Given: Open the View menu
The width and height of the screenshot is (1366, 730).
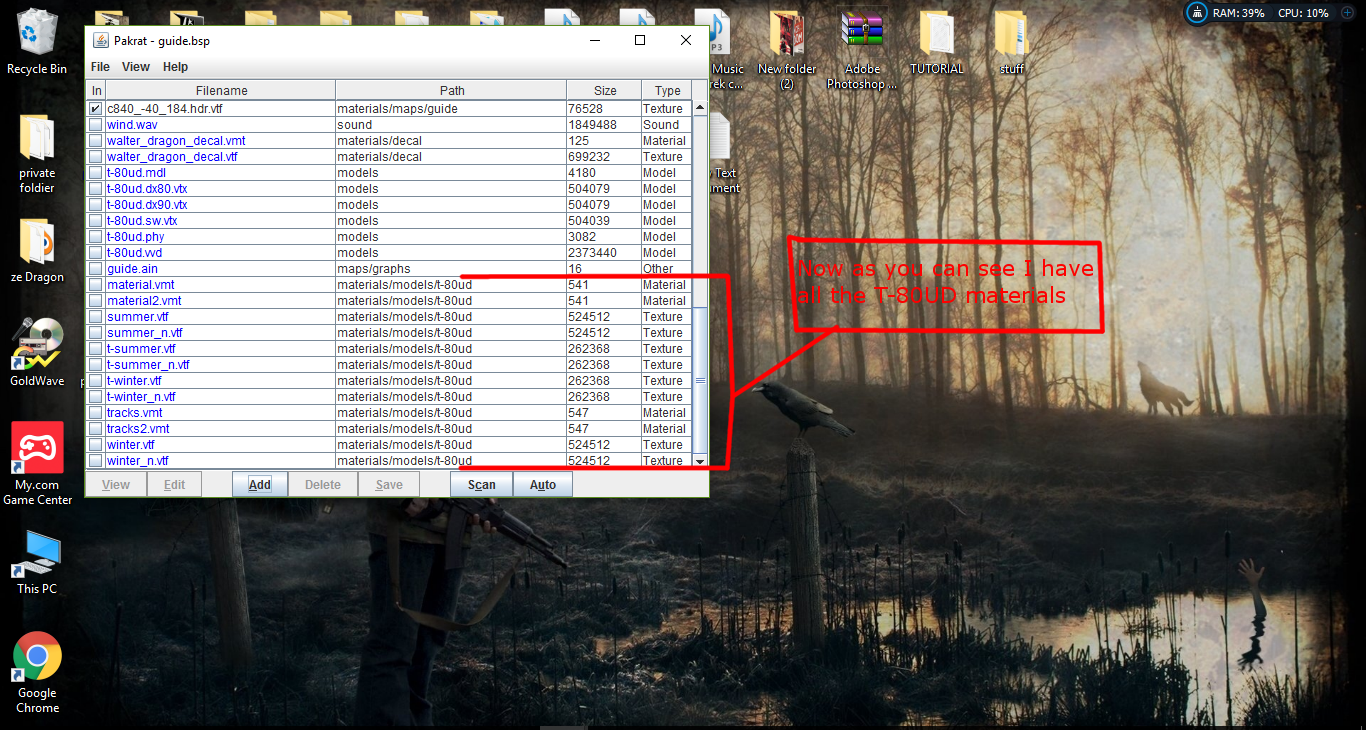Looking at the screenshot, I should pos(136,67).
